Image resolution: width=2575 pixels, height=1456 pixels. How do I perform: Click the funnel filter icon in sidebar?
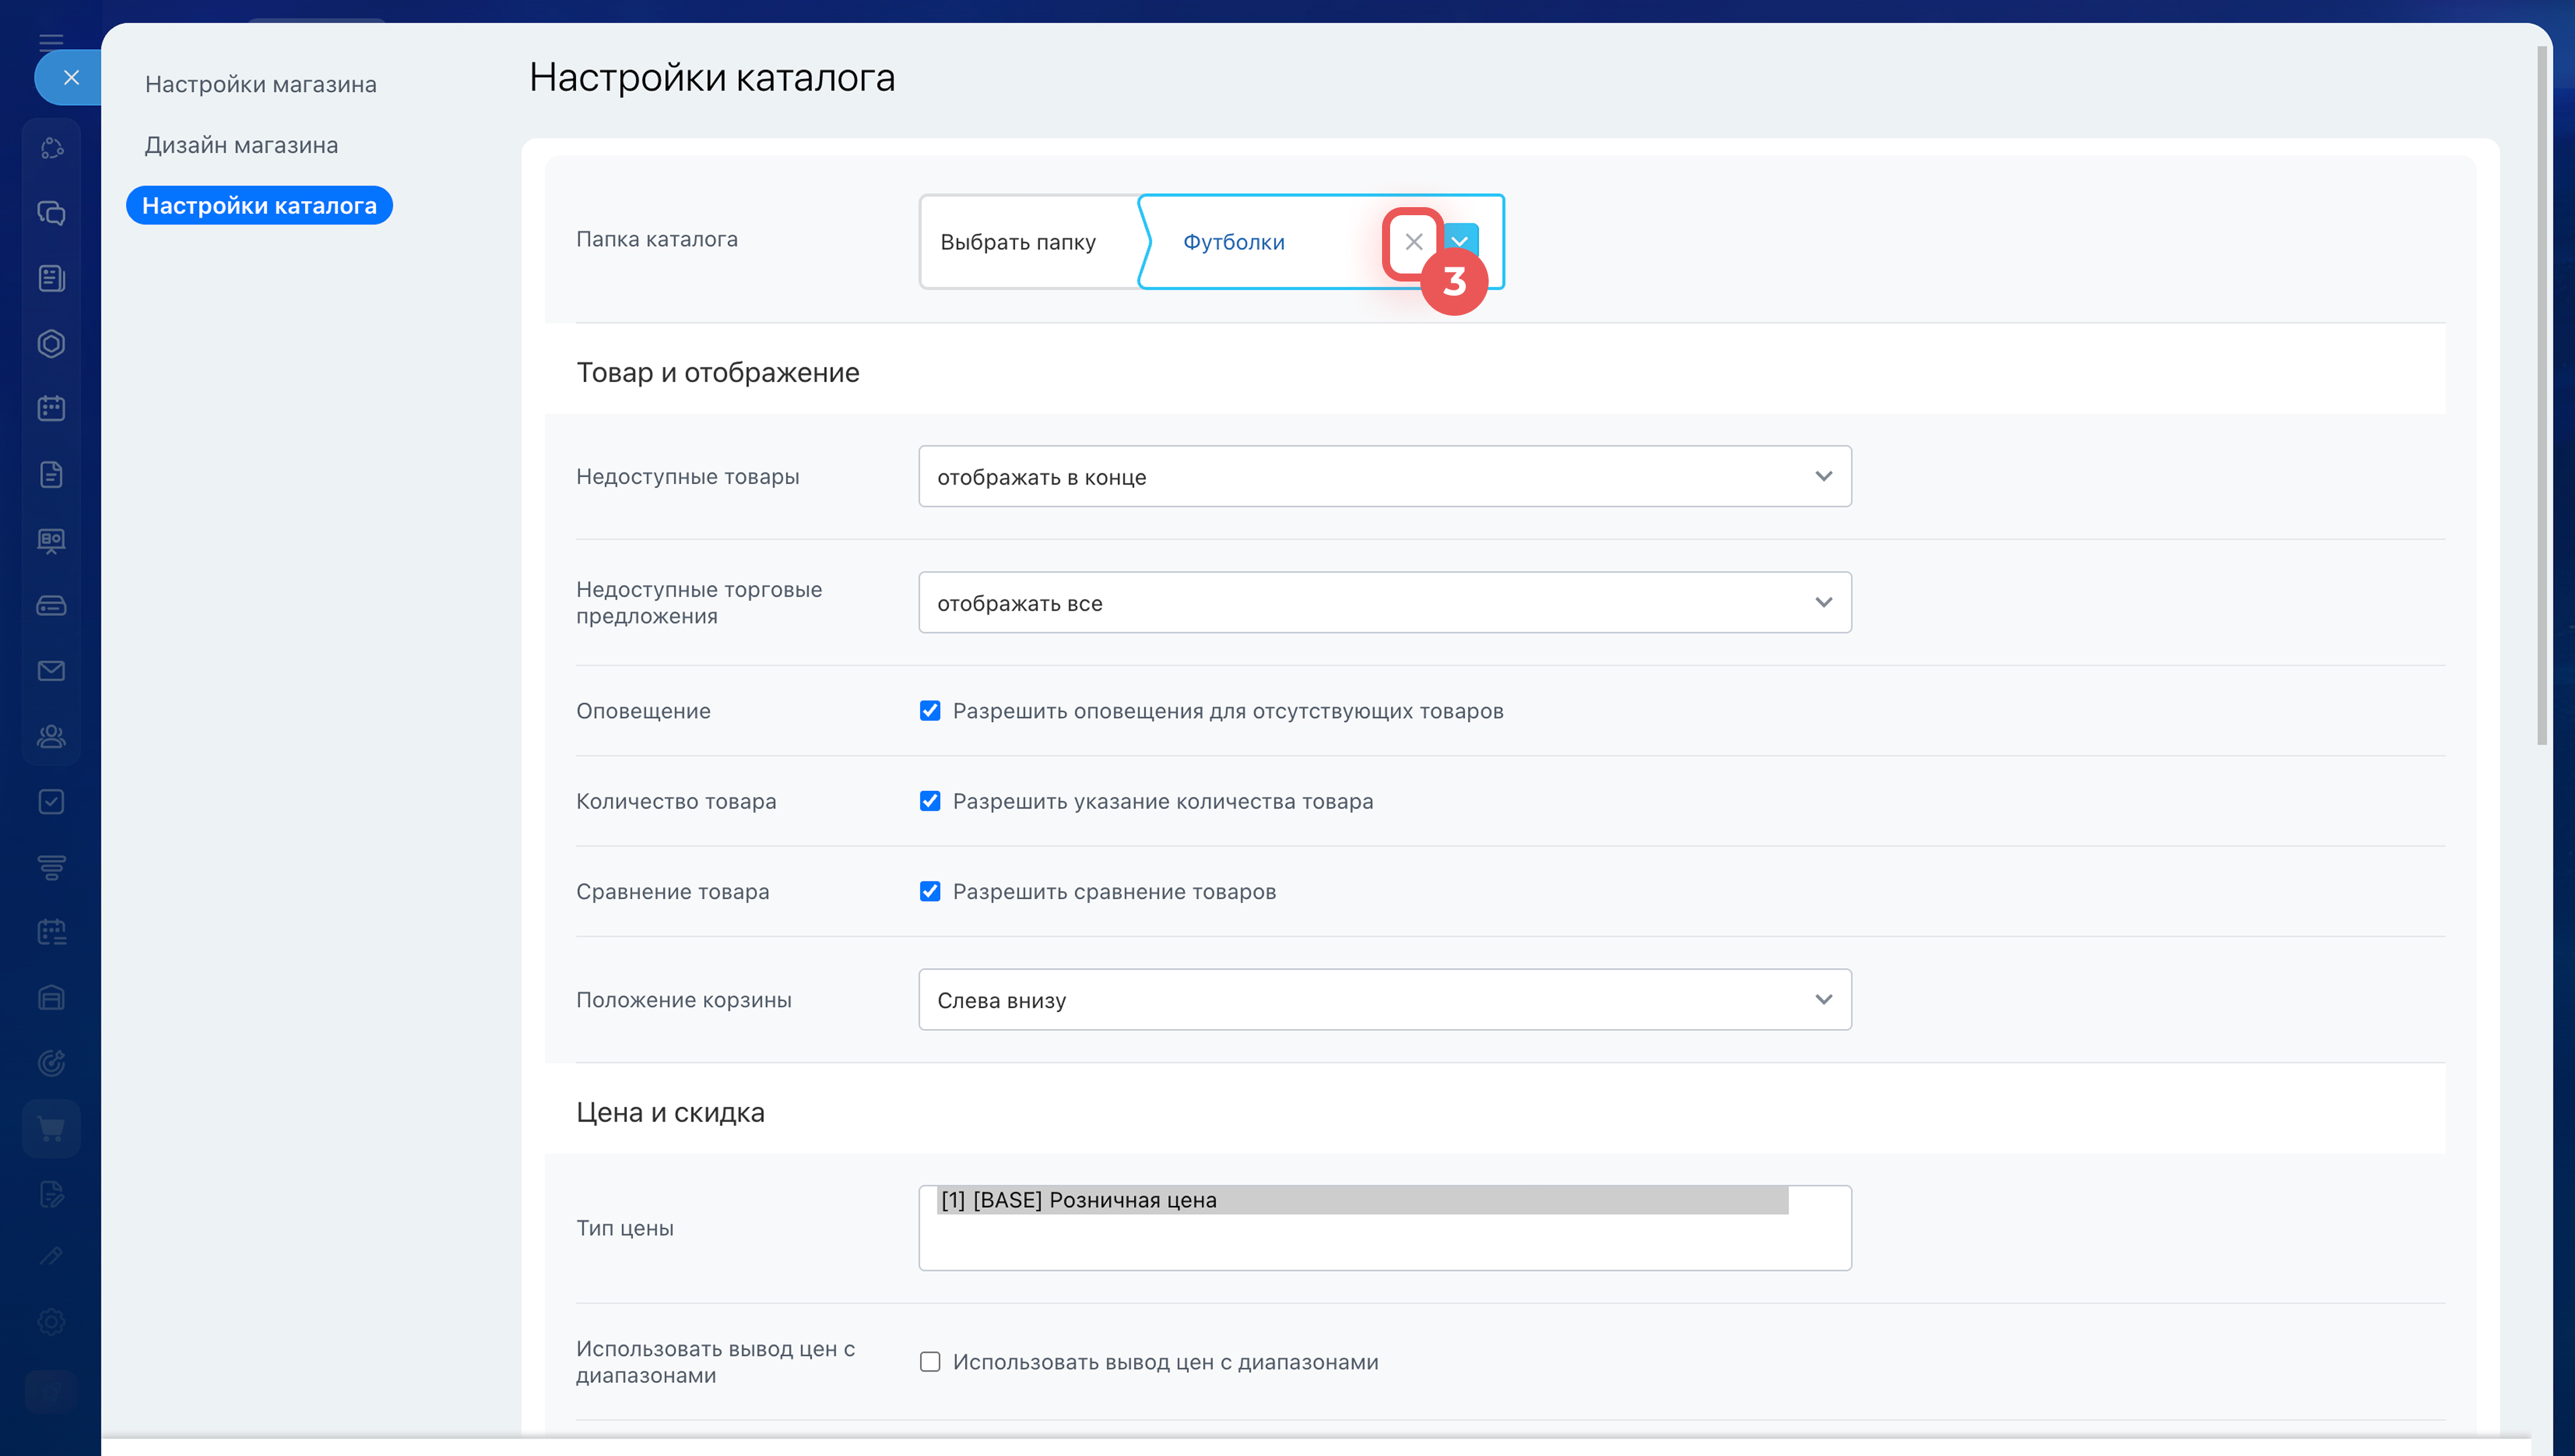tap(51, 867)
